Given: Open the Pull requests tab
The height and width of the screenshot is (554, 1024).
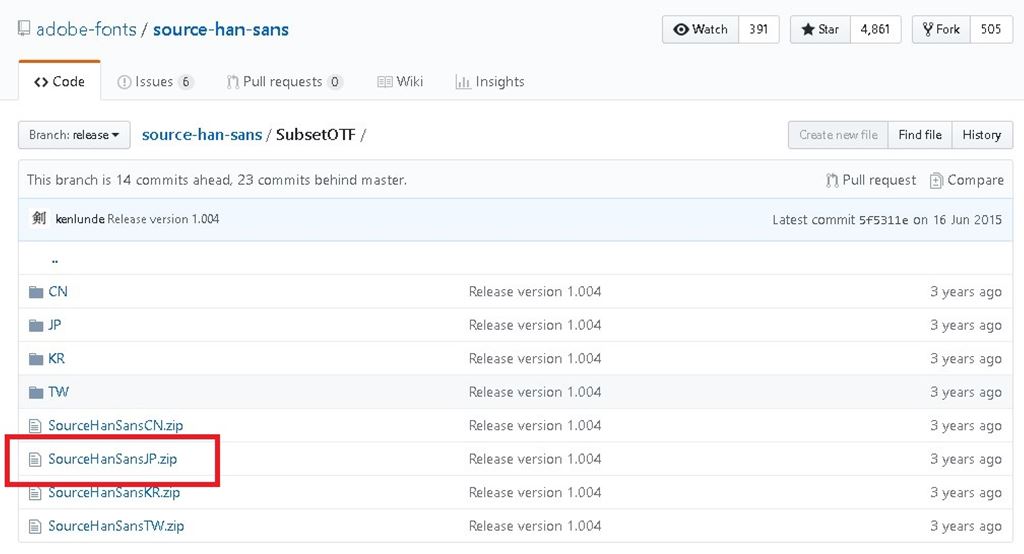Looking at the screenshot, I should pos(284,82).
